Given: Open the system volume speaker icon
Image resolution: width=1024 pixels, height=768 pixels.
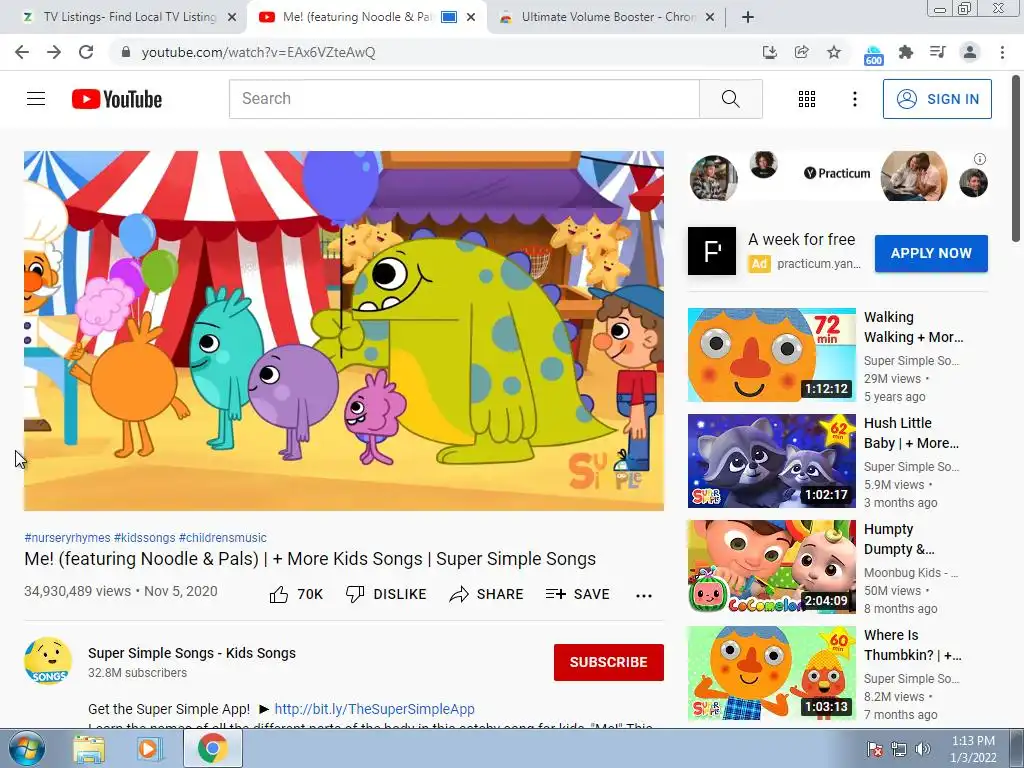Looking at the screenshot, I should pyautogui.click(x=923, y=749).
